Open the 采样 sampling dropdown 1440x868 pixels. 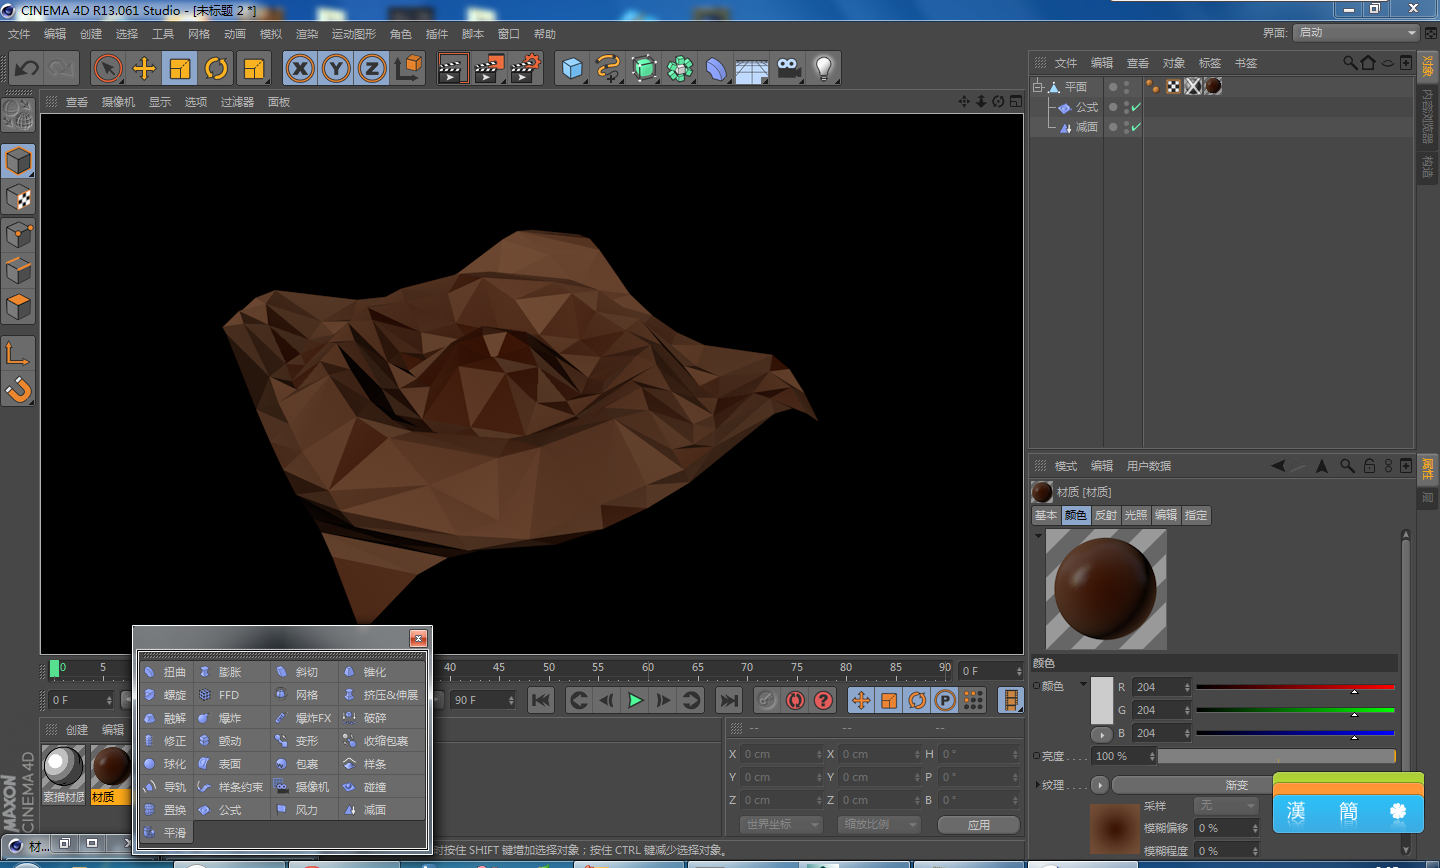(1226, 806)
